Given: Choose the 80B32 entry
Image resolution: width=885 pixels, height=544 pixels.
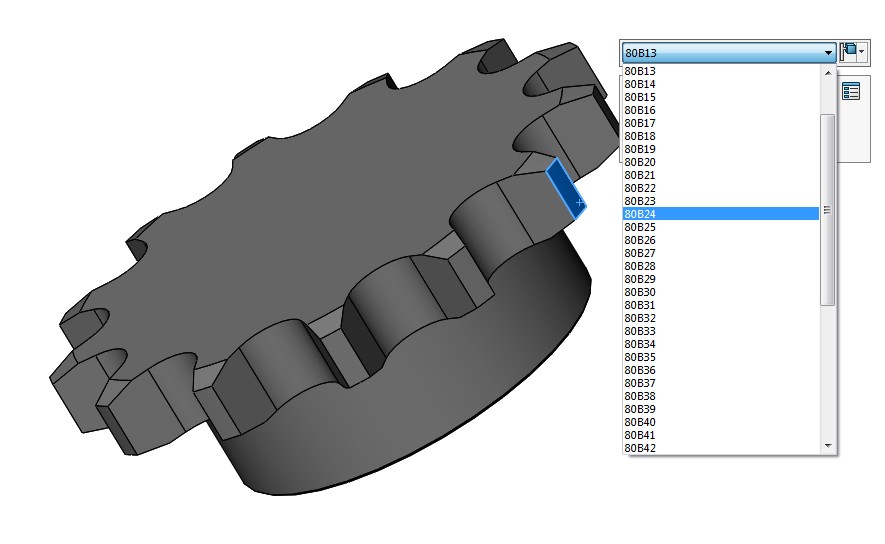Looking at the screenshot, I should point(721,318).
